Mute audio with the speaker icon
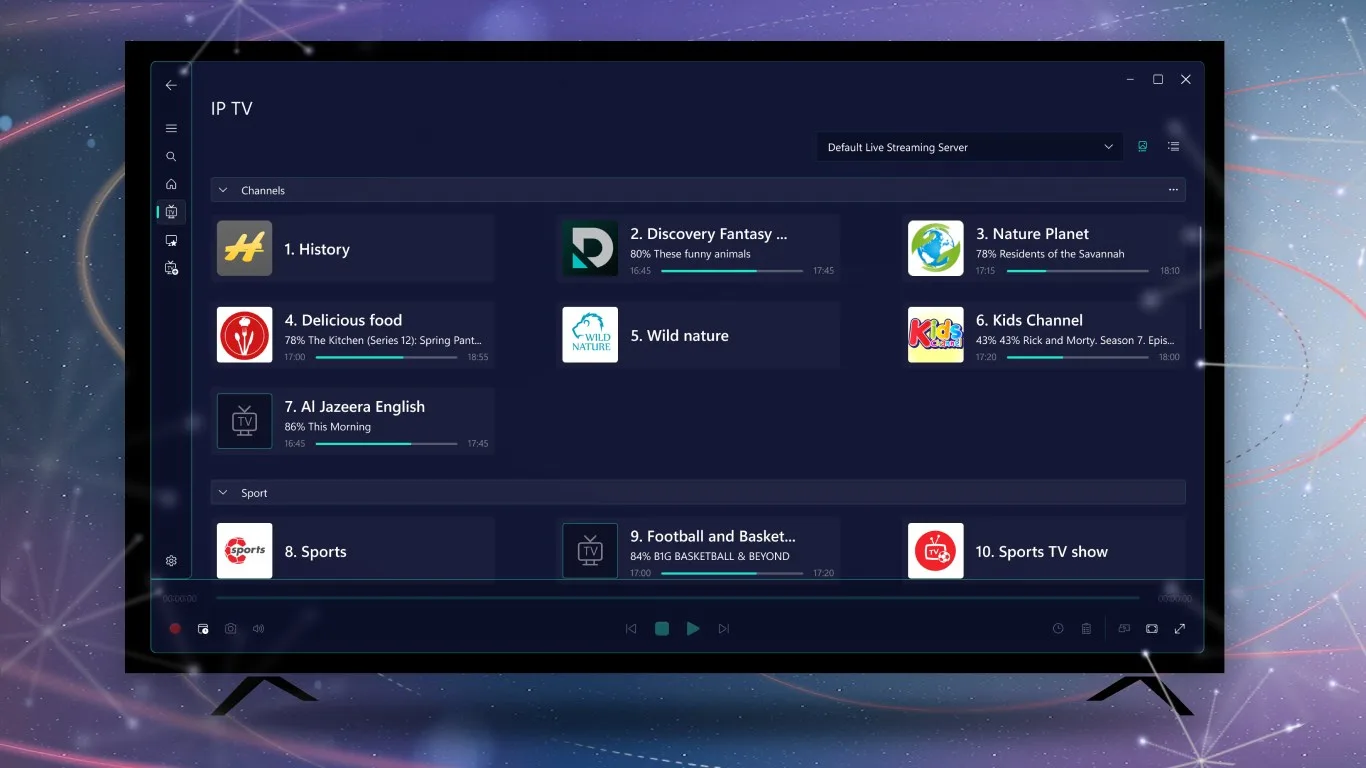1366x768 pixels. tap(259, 629)
